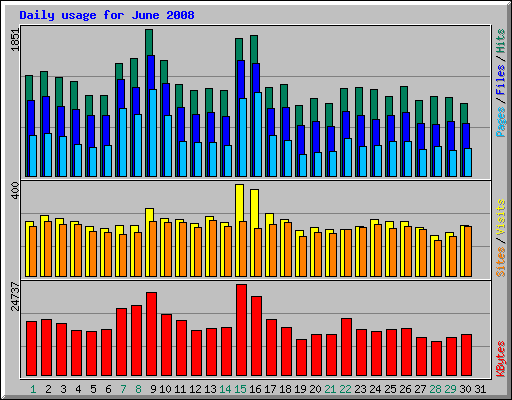Click the red KBytes bar for day 1
The width and height of the screenshot is (512, 400).
[x=31, y=348]
